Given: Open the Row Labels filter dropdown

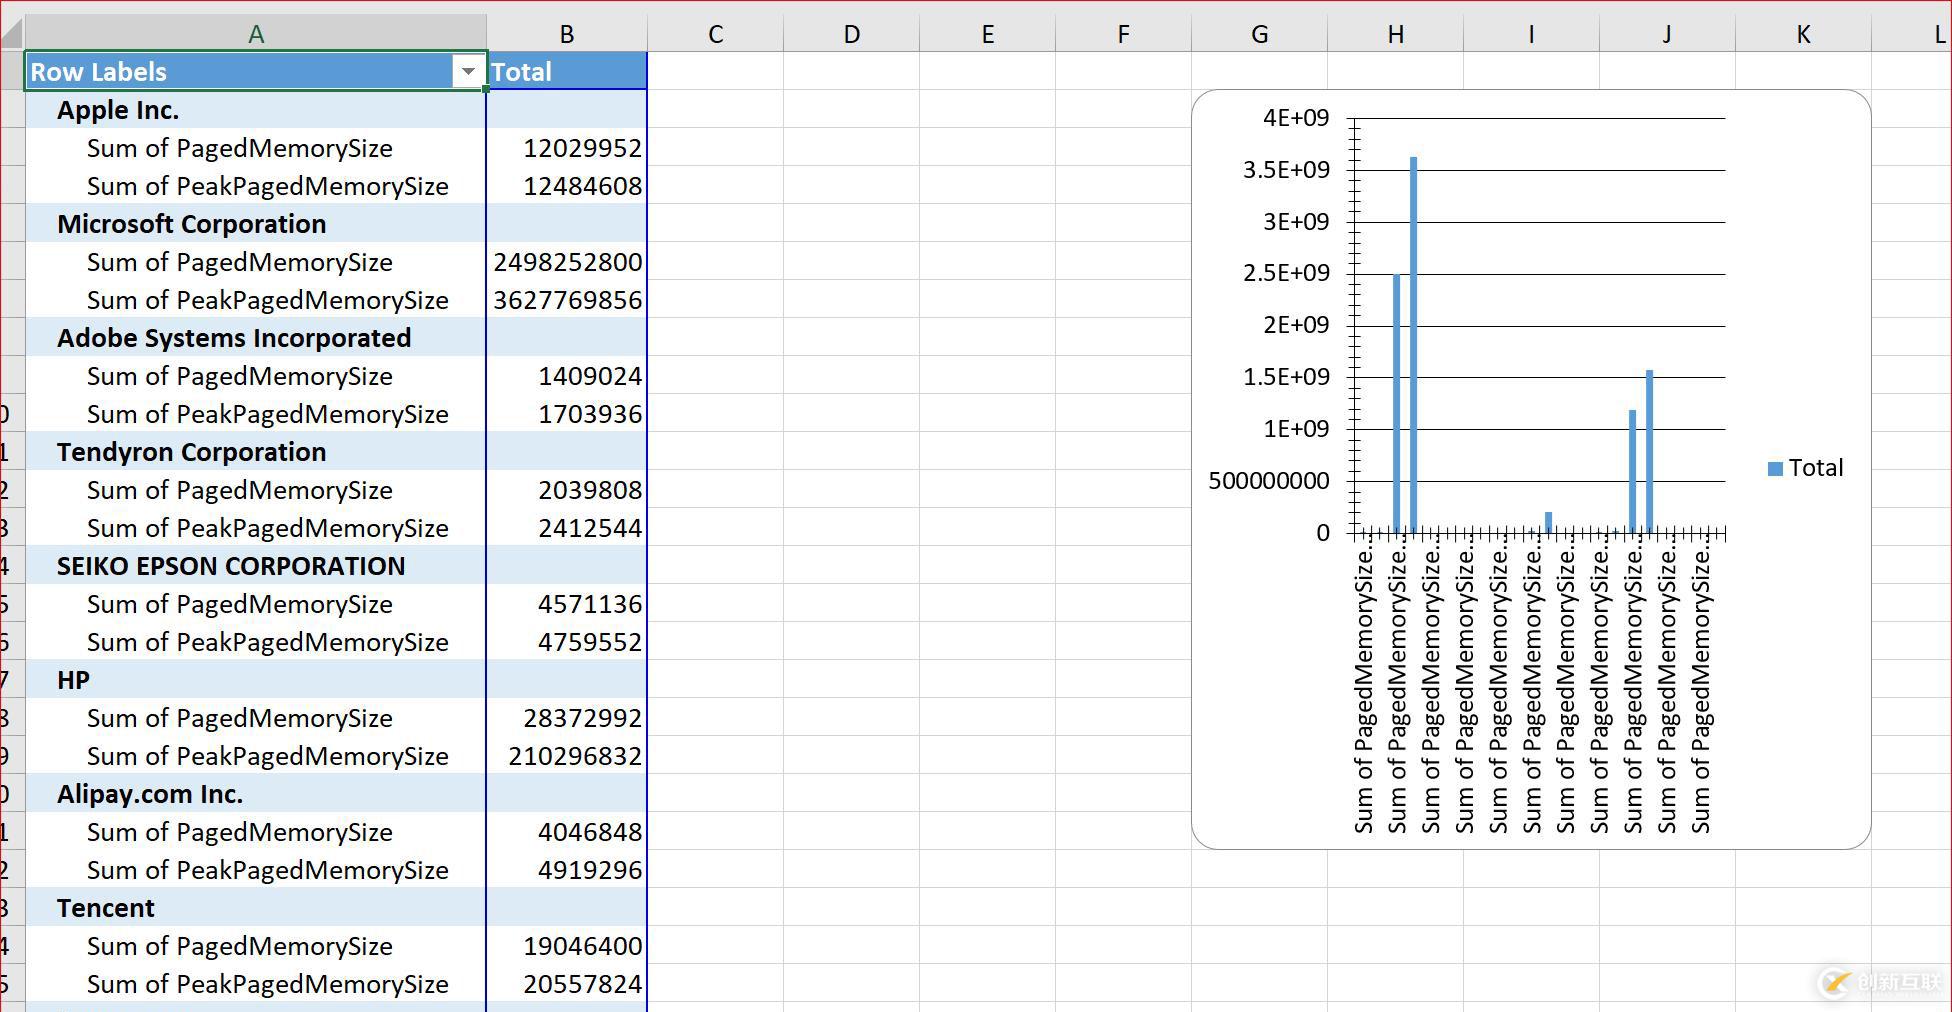Looking at the screenshot, I should point(467,71).
